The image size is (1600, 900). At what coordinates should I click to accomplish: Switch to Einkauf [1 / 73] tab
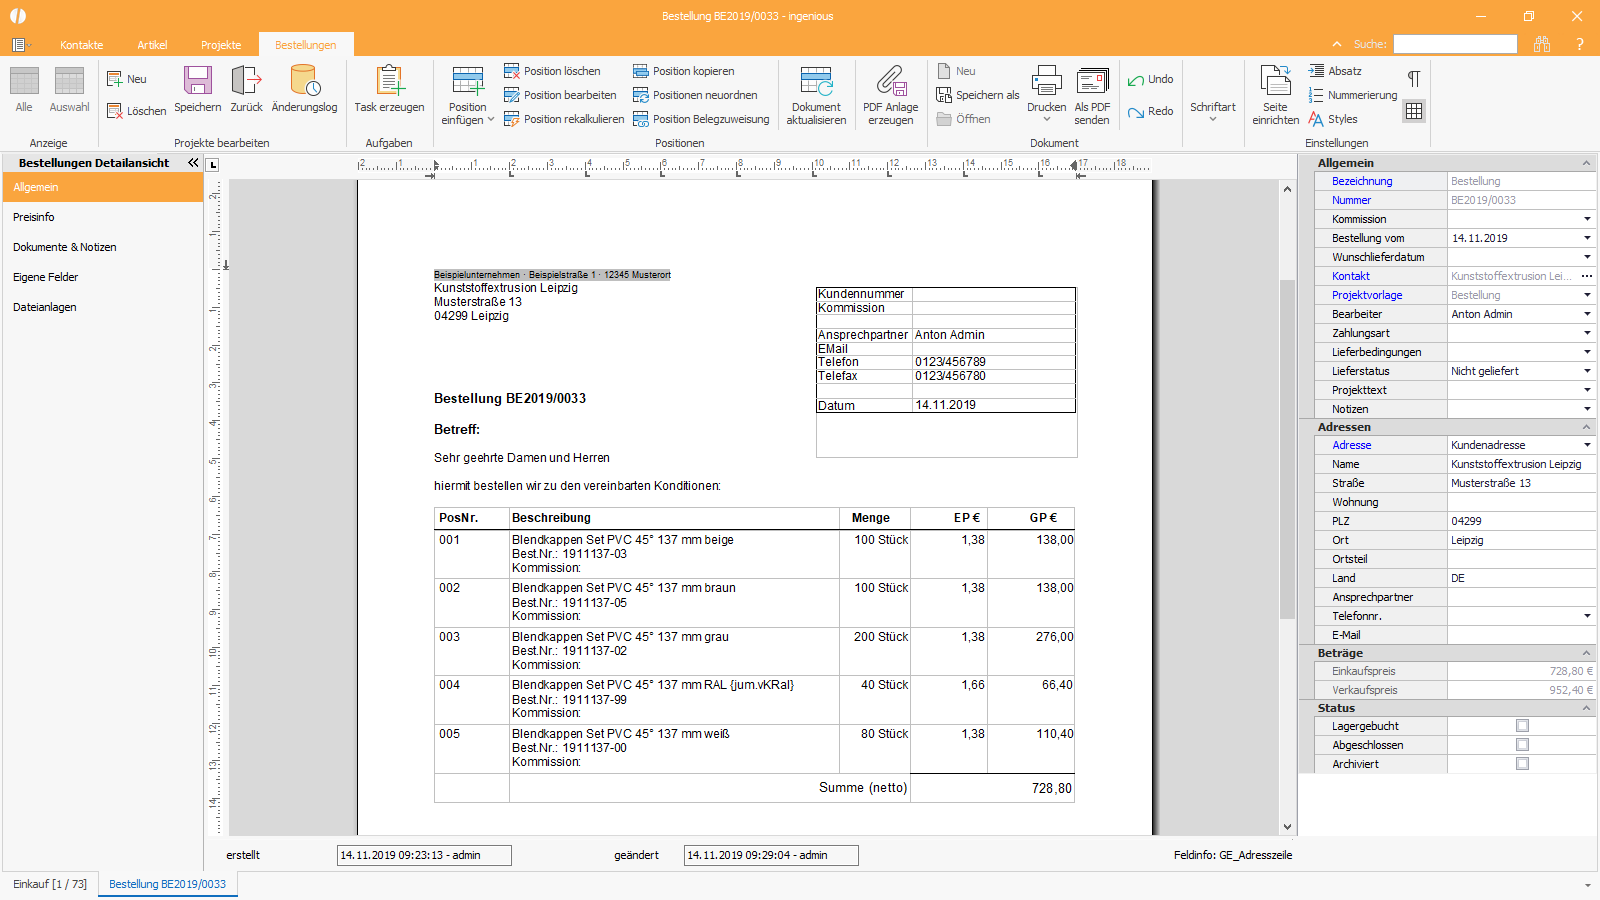point(50,884)
